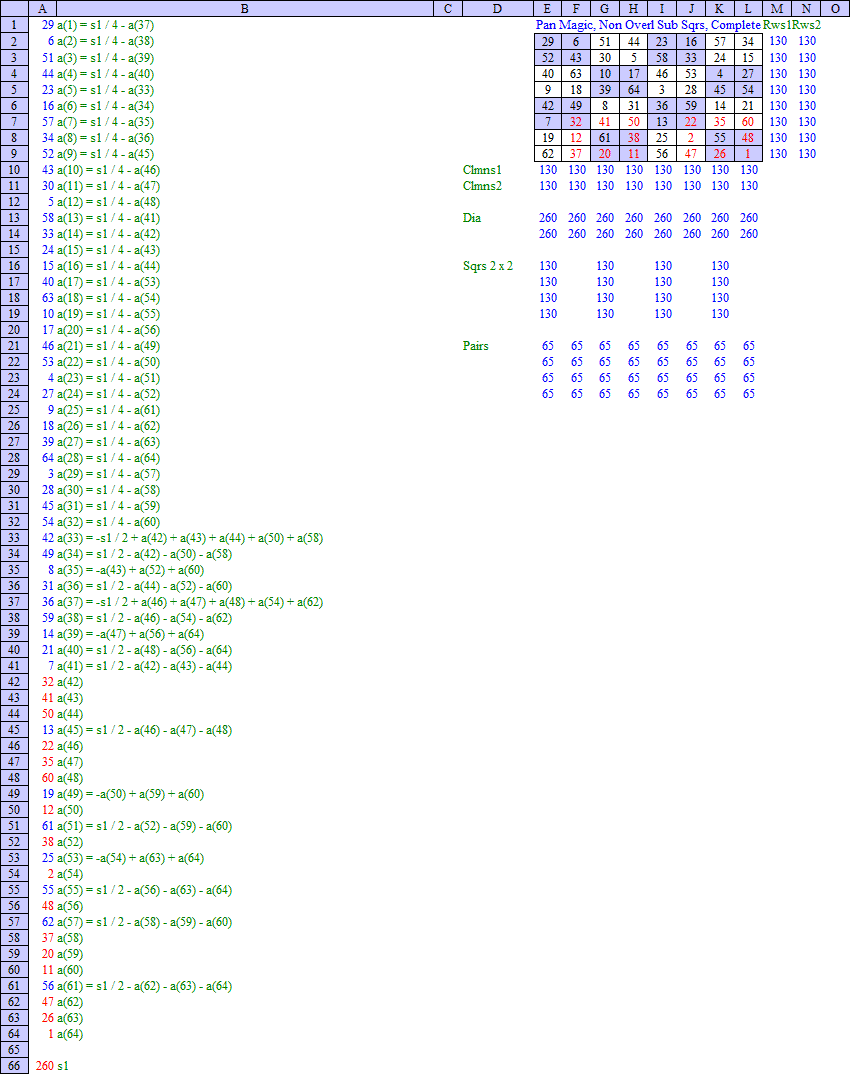Select column header B

pyautogui.click(x=244, y=8)
